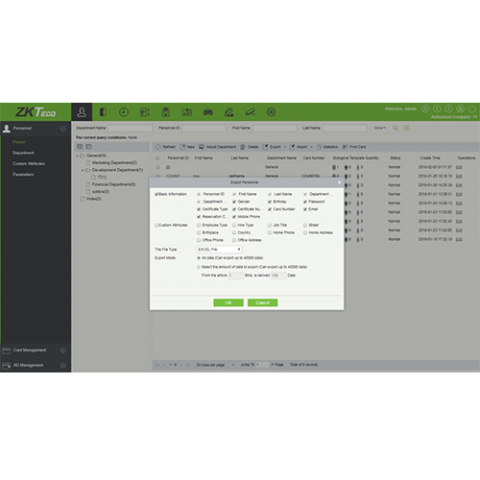Open the Attendance clock module icon
Screen dimensions: 480x480
click(124, 112)
